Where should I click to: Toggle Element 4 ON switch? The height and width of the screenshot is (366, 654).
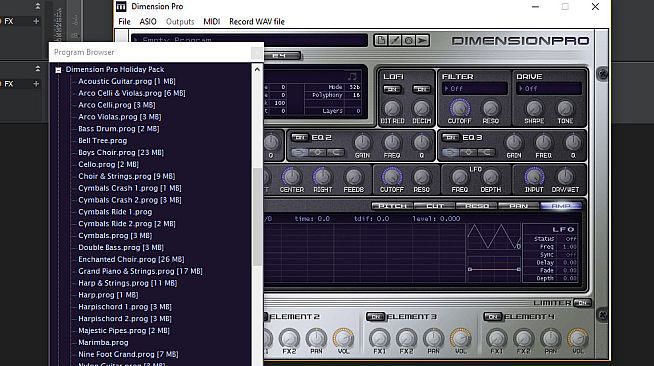(493, 317)
